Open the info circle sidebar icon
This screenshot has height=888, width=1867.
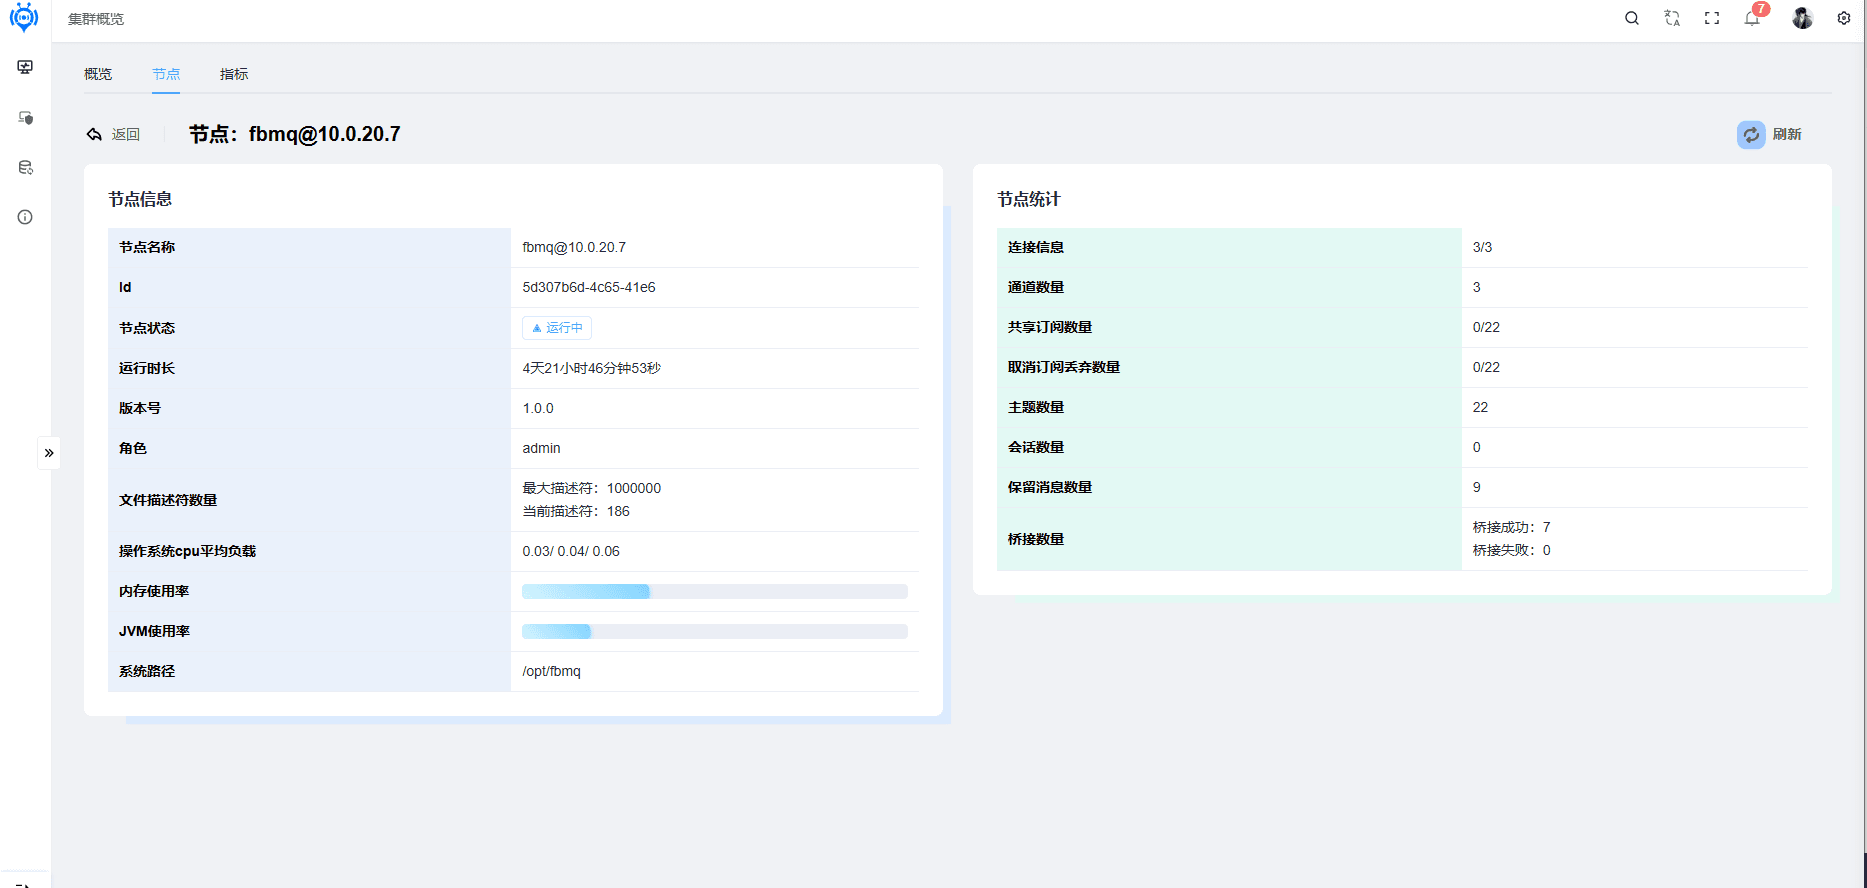coord(25,217)
